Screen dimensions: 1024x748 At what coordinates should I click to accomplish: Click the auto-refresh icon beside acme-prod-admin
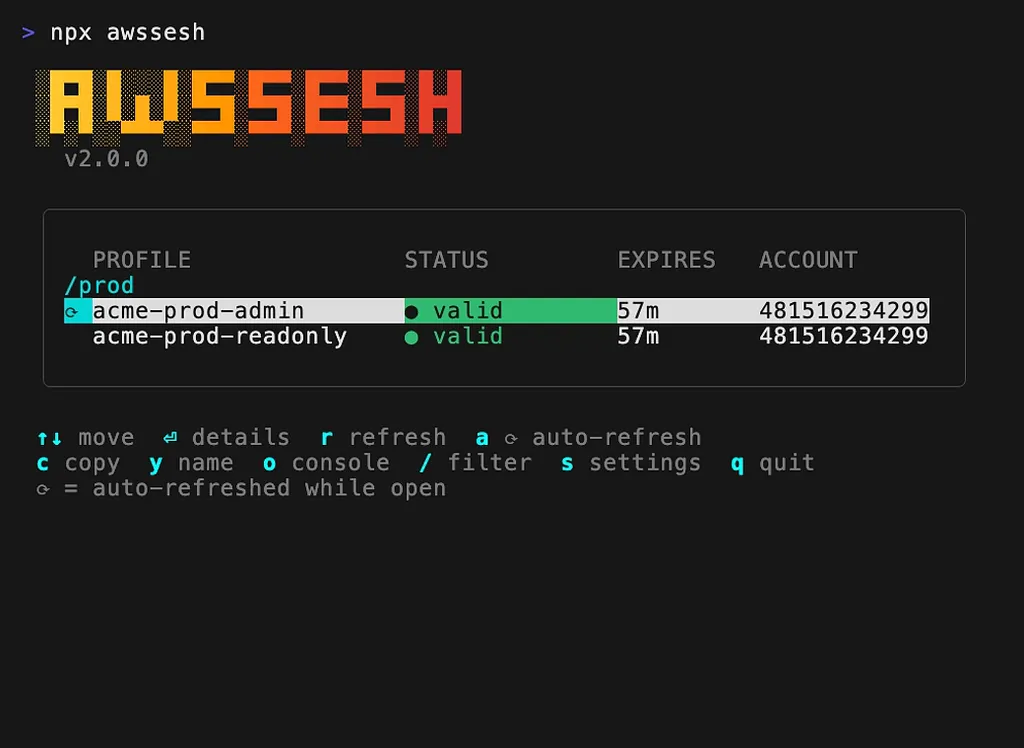pyautogui.click(x=72, y=312)
